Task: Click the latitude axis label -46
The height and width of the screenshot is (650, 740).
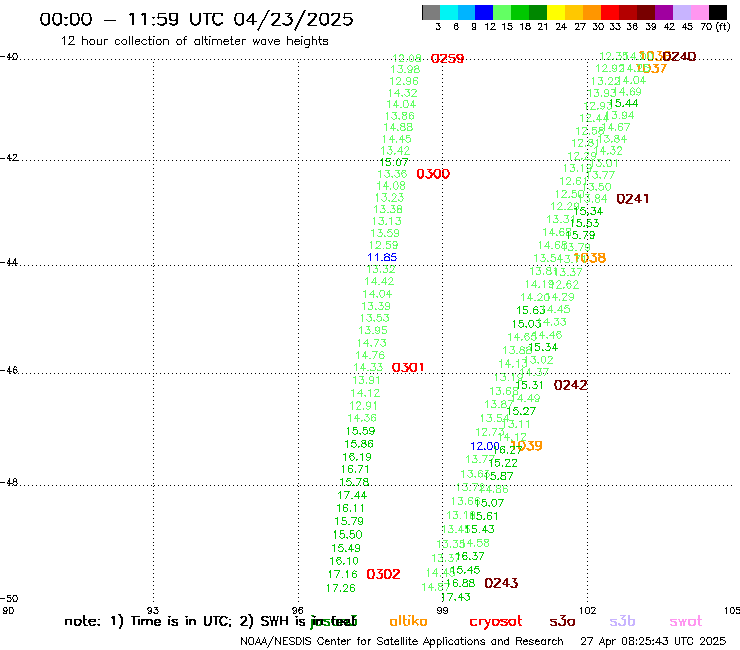Action: [x=9, y=370]
